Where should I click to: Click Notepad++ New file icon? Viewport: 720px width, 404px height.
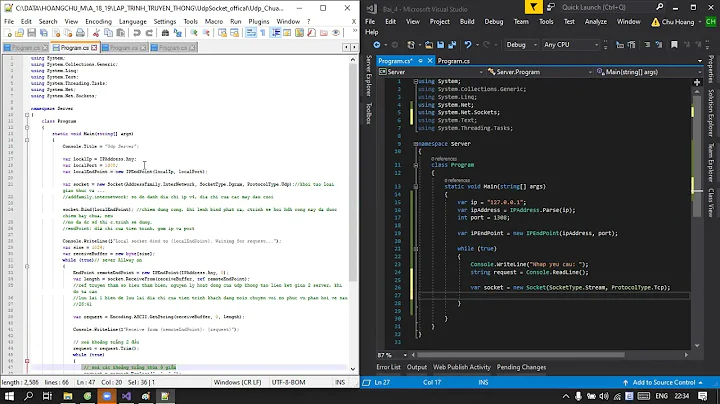coord(8,33)
